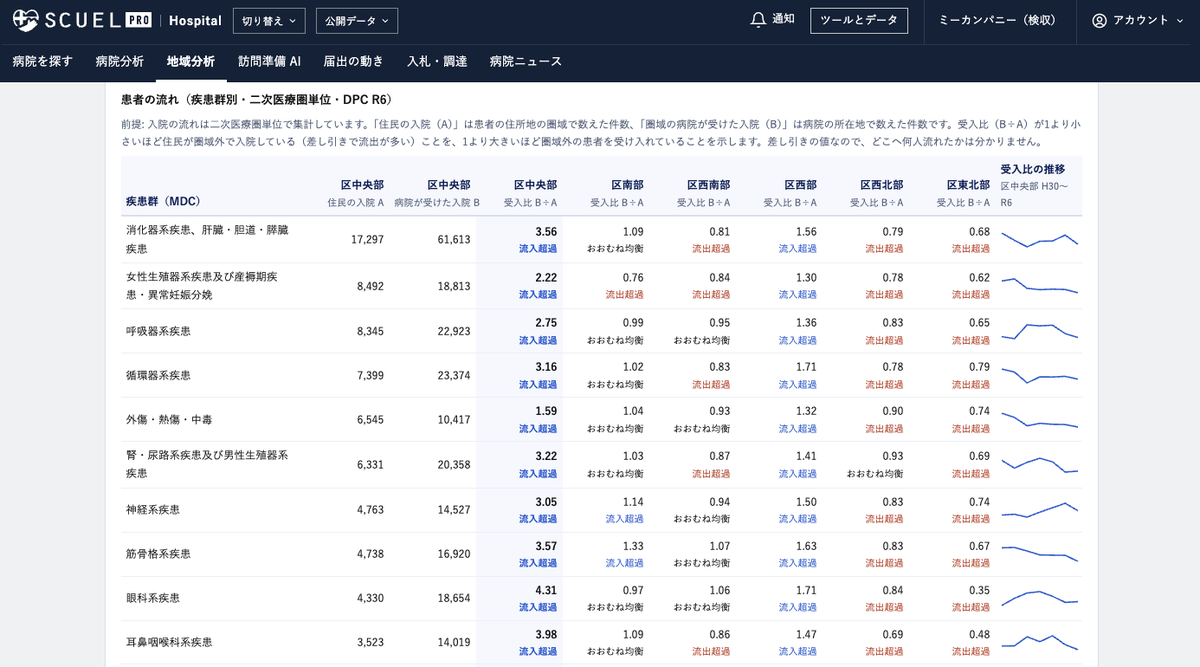Image resolution: width=1200 pixels, height=667 pixels.
Task: Open the 病院ニュース tab
Action: pyautogui.click(x=526, y=61)
